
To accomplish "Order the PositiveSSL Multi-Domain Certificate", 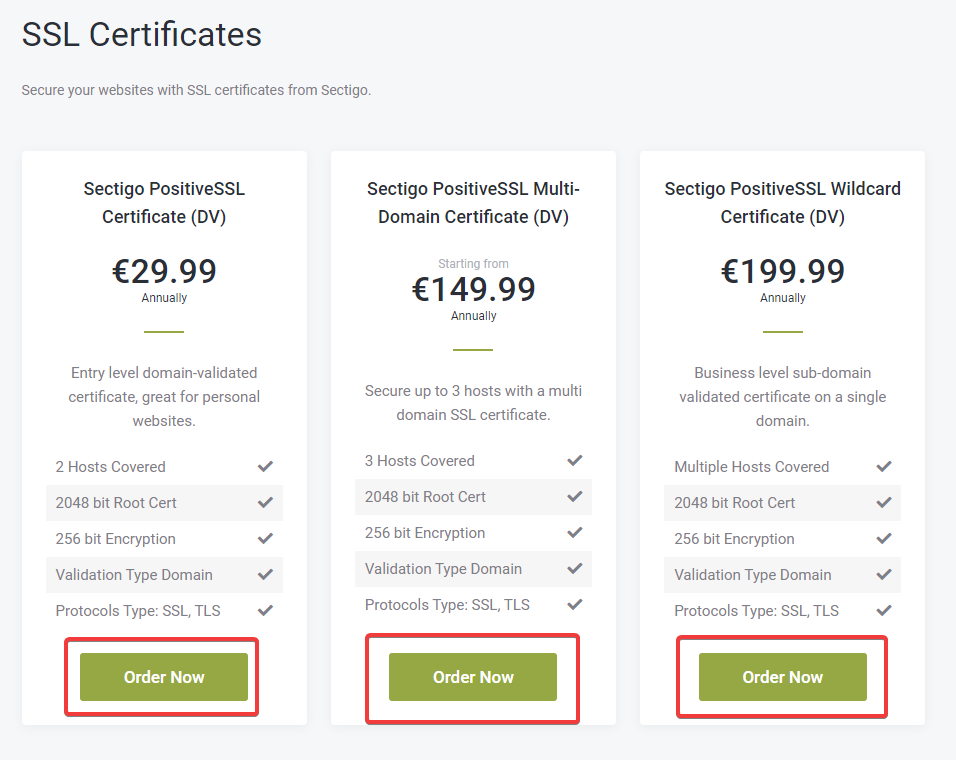I will [x=473, y=677].
